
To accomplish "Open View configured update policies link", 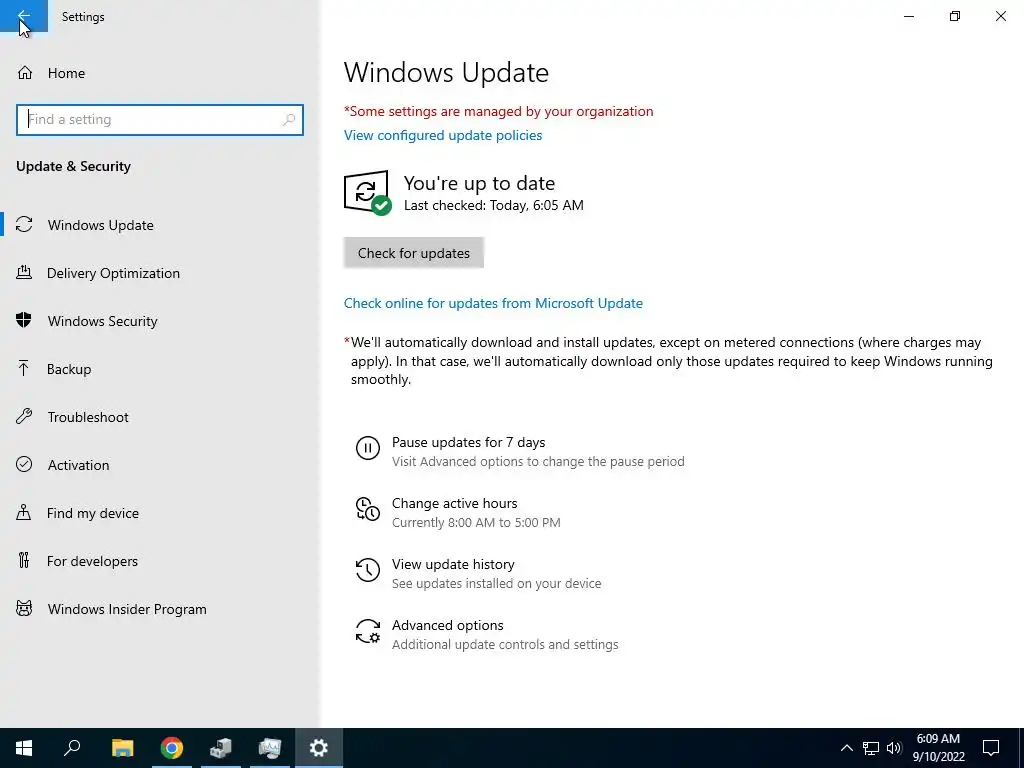I will 443,135.
